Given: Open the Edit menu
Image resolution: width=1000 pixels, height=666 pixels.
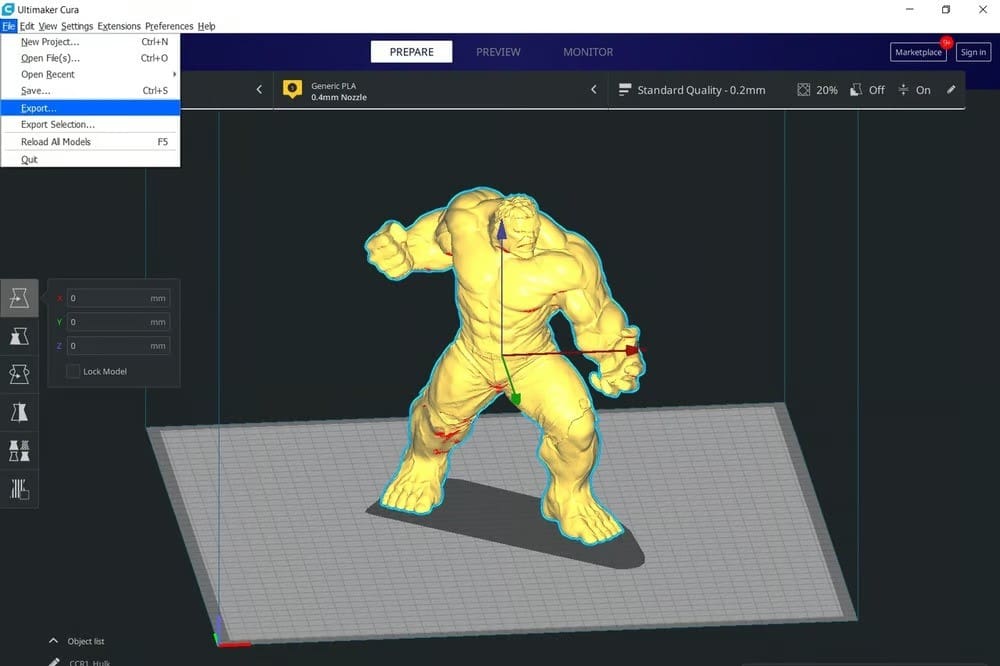Looking at the screenshot, I should (27, 26).
